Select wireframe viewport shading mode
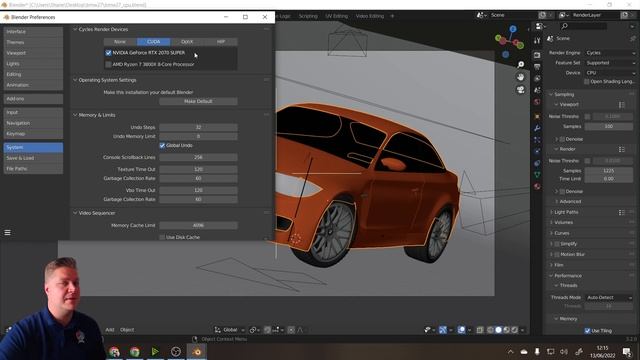Image resolution: width=640 pixels, height=360 pixels. click(x=490, y=330)
